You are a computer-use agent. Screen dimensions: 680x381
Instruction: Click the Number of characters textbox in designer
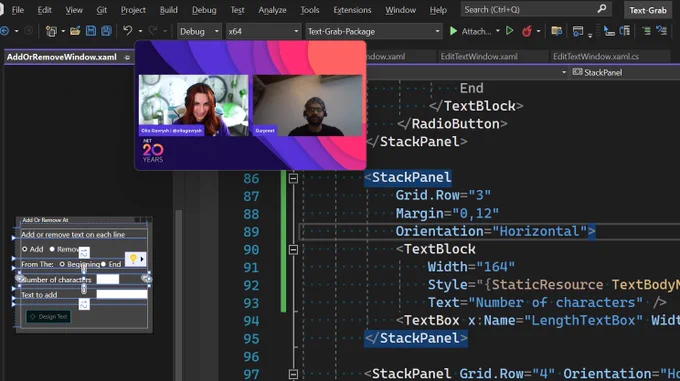point(108,279)
